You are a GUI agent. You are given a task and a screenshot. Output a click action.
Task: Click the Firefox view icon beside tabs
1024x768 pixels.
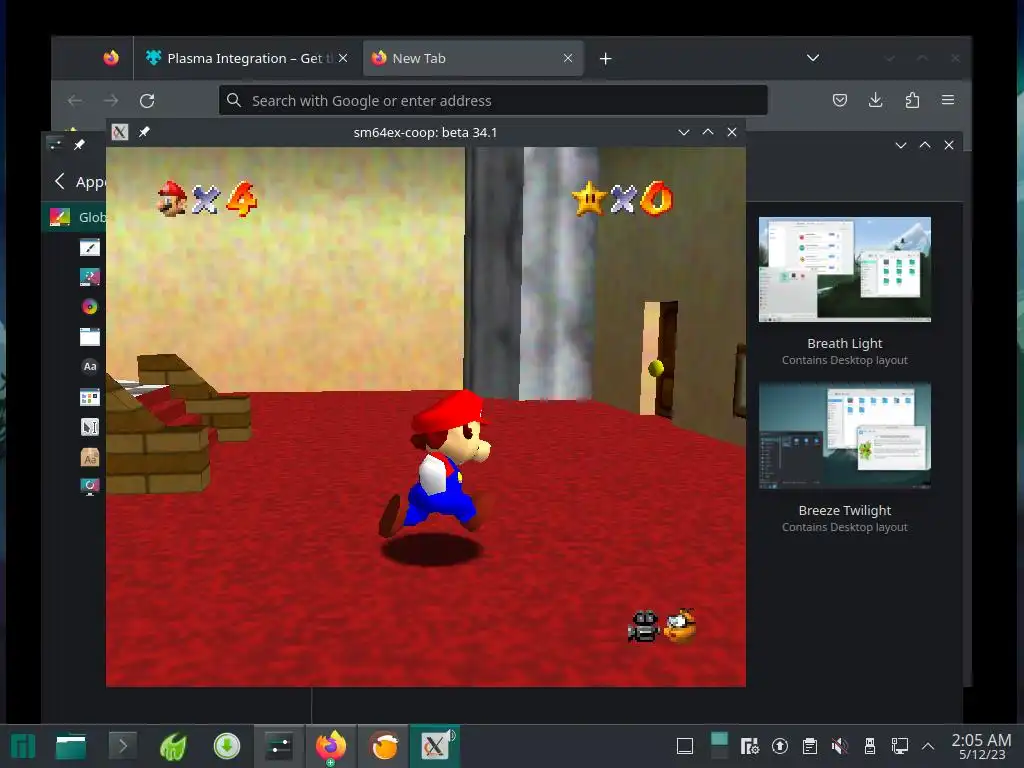click(x=111, y=57)
